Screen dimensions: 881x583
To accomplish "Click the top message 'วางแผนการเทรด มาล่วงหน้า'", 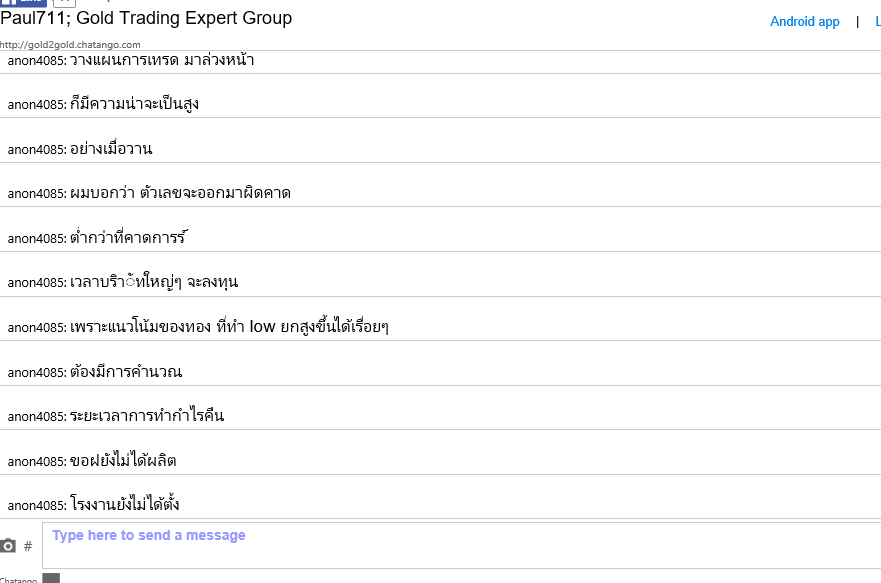I will pyautogui.click(x=162, y=60).
